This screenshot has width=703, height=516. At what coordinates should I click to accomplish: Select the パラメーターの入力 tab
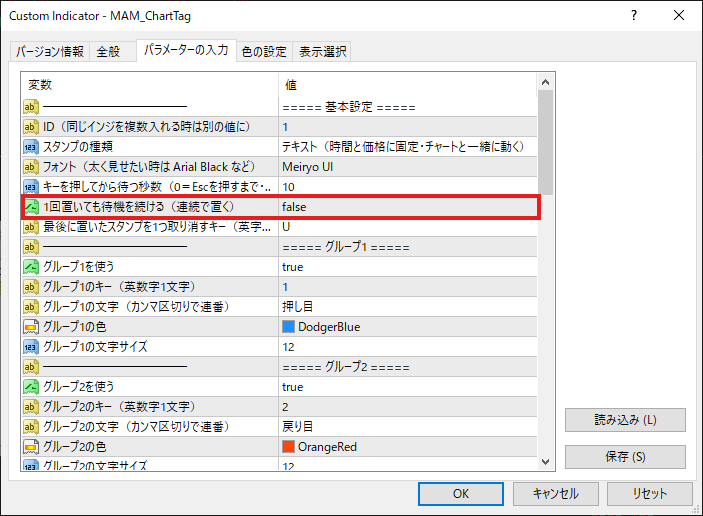pos(186,50)
